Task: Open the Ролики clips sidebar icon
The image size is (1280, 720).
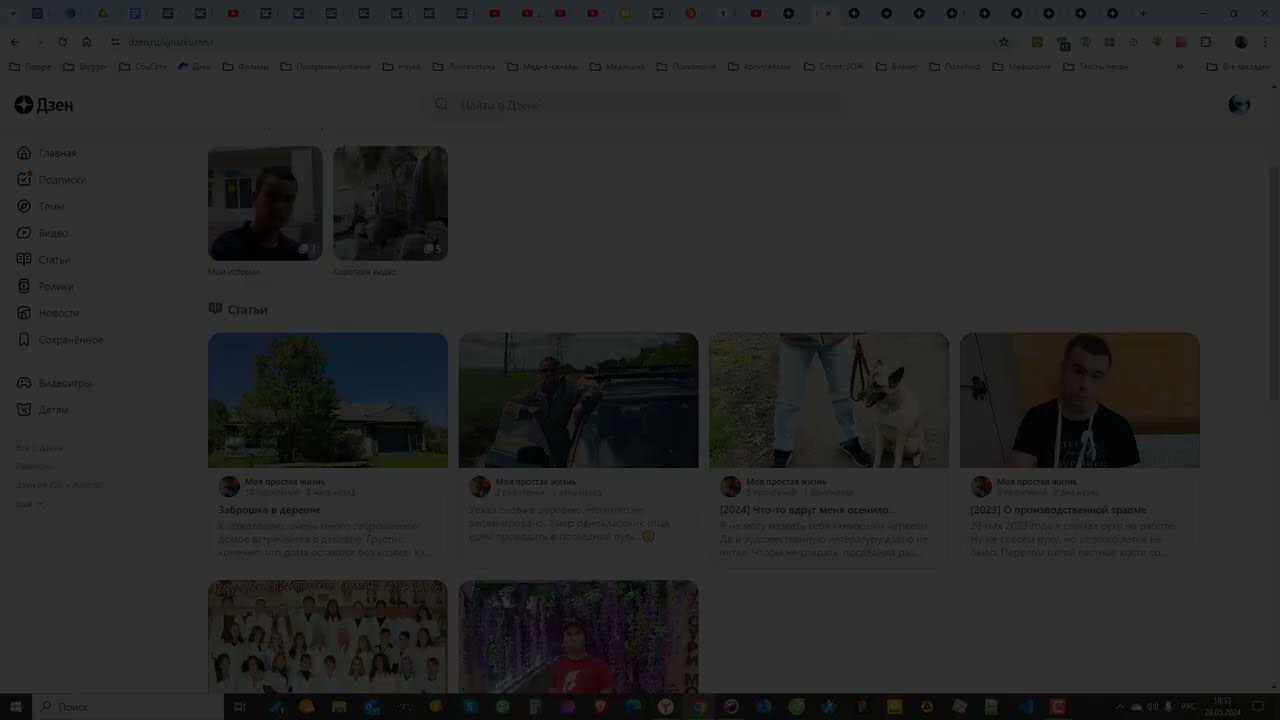Action: [x=24, y=286]
